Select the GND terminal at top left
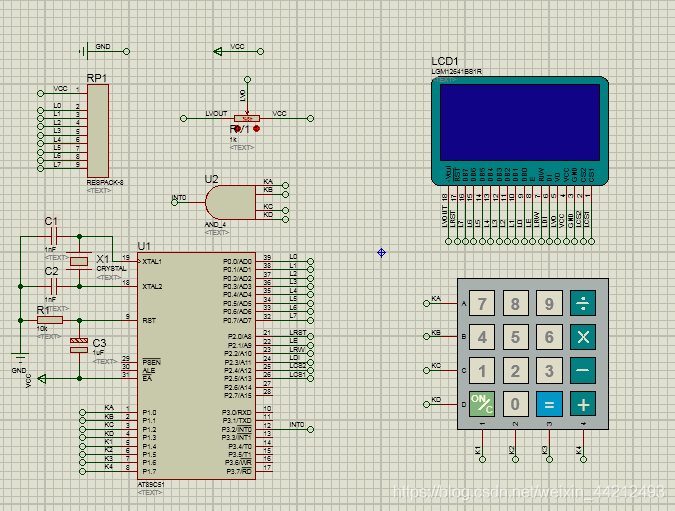Viewport: 675px width, 511px height. coord(82,50)
